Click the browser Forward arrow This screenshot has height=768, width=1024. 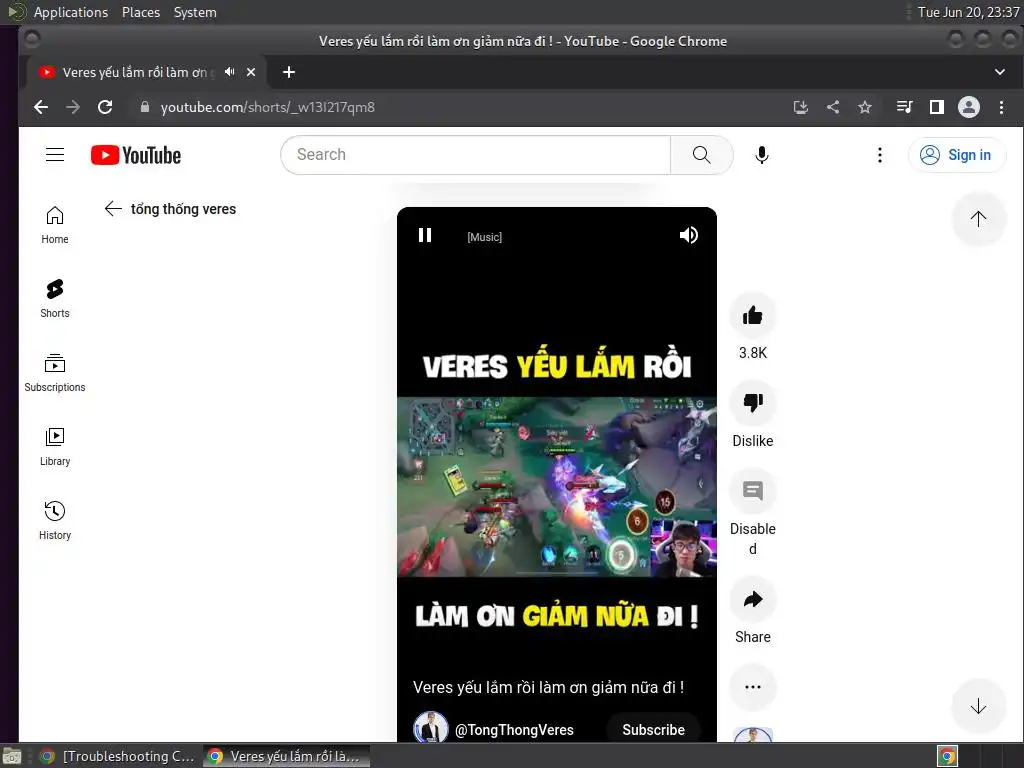72,107
